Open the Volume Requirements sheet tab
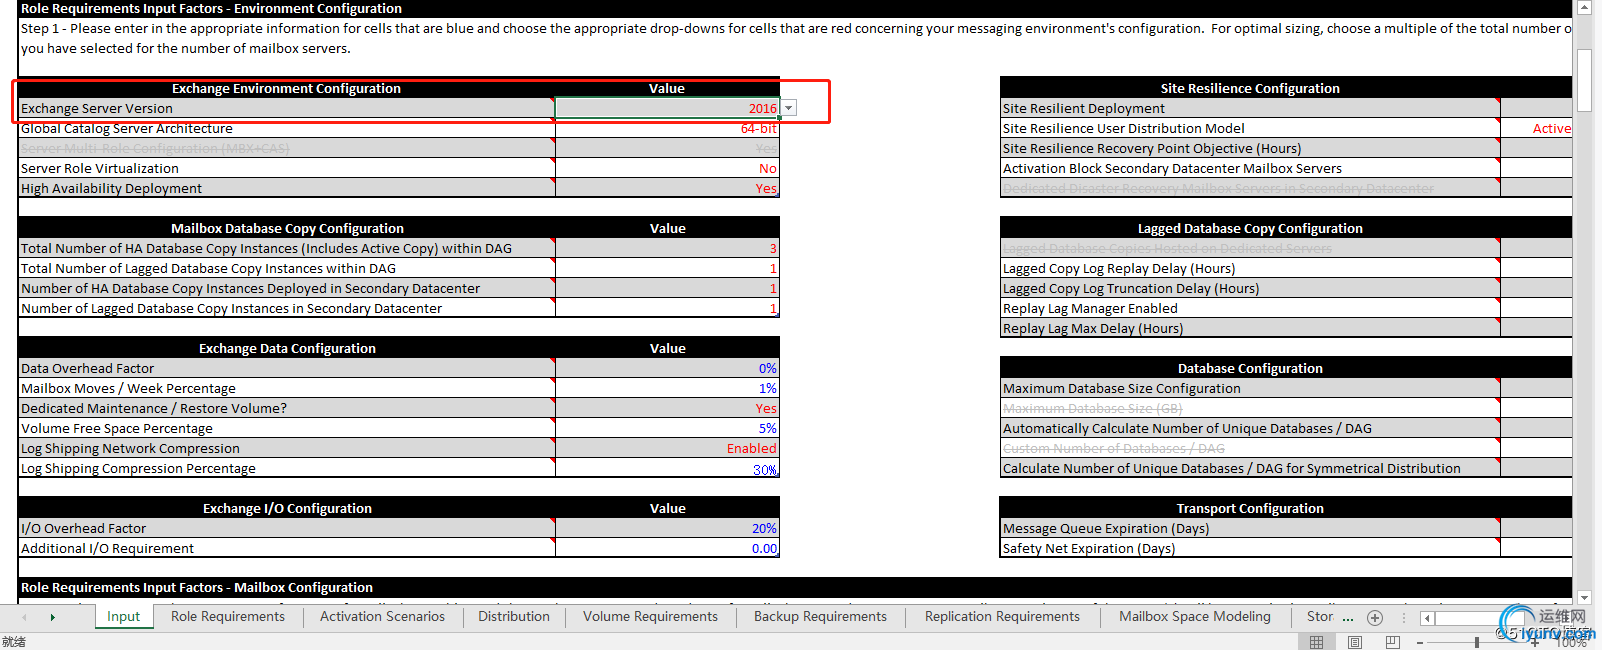The width and height of the screenshot is (1602, 650). click(x=650, y=617)
